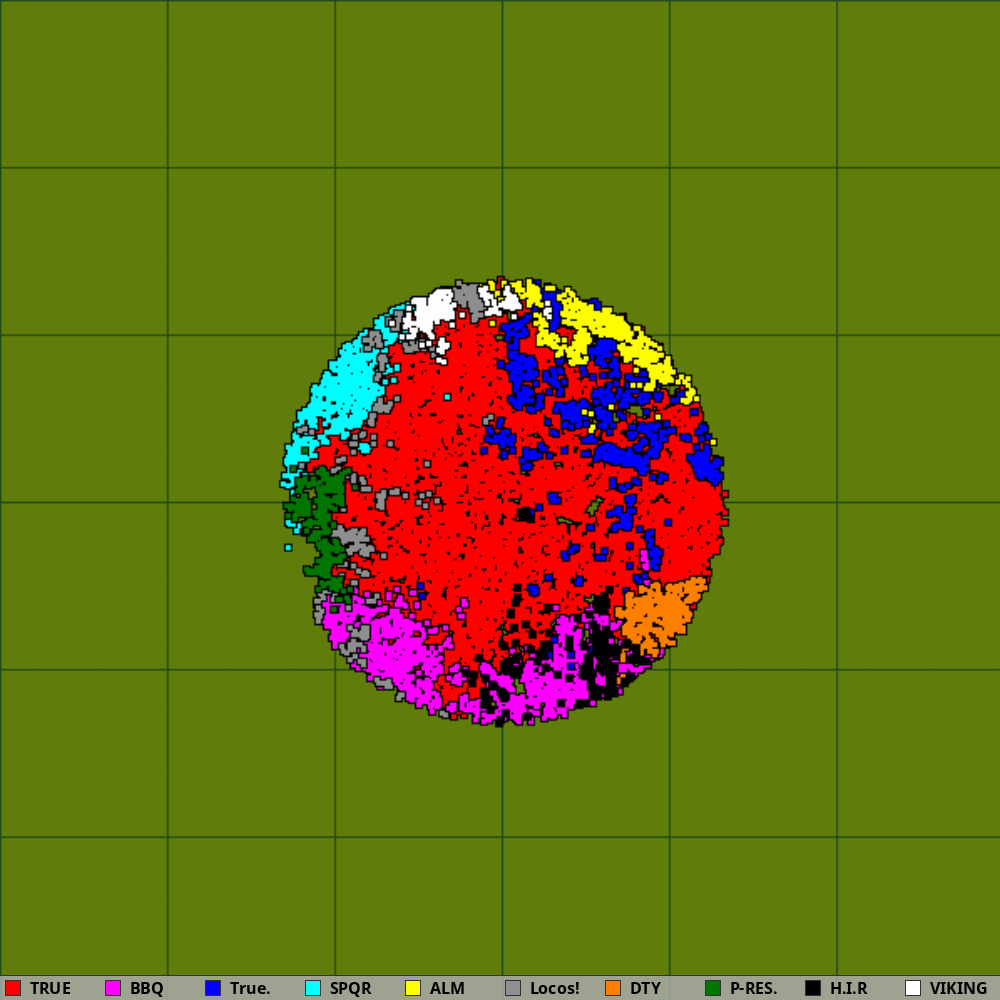Click the blue True. legend swatch
The height and width of the screenshot is (1000, 1000).
pos(213,988)
